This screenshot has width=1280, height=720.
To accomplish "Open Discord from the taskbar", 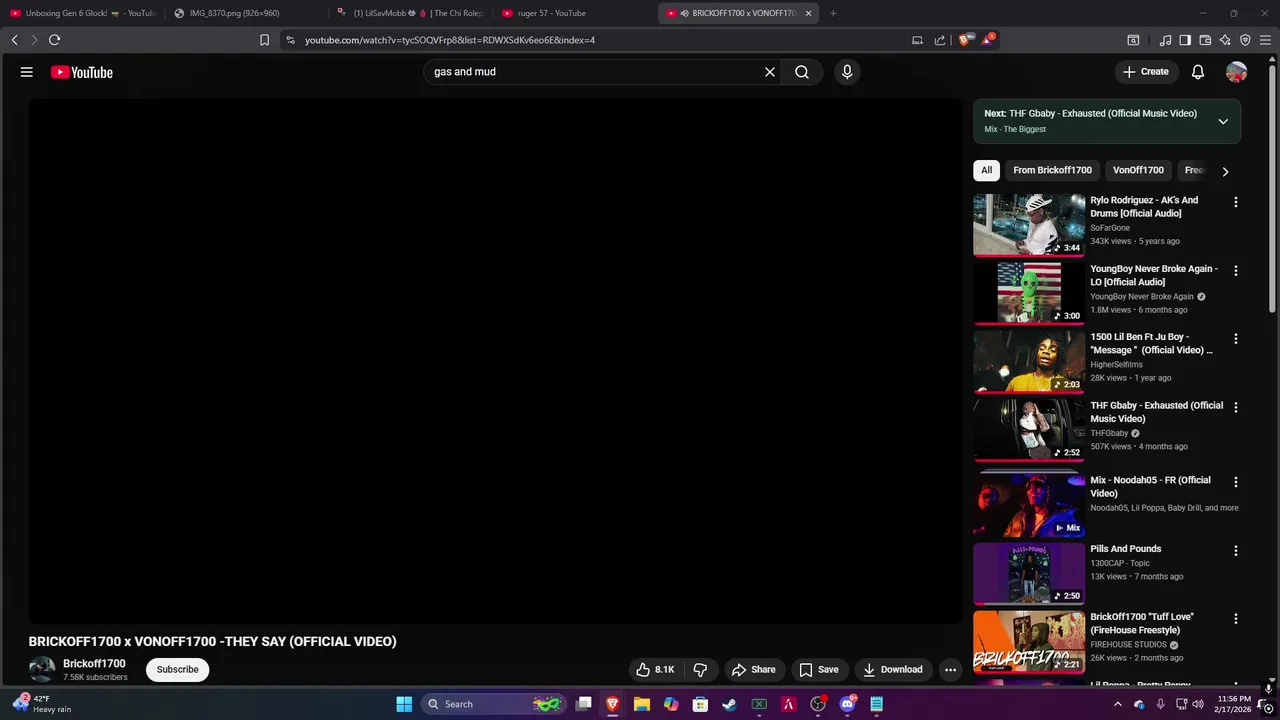I will (847, 704).
